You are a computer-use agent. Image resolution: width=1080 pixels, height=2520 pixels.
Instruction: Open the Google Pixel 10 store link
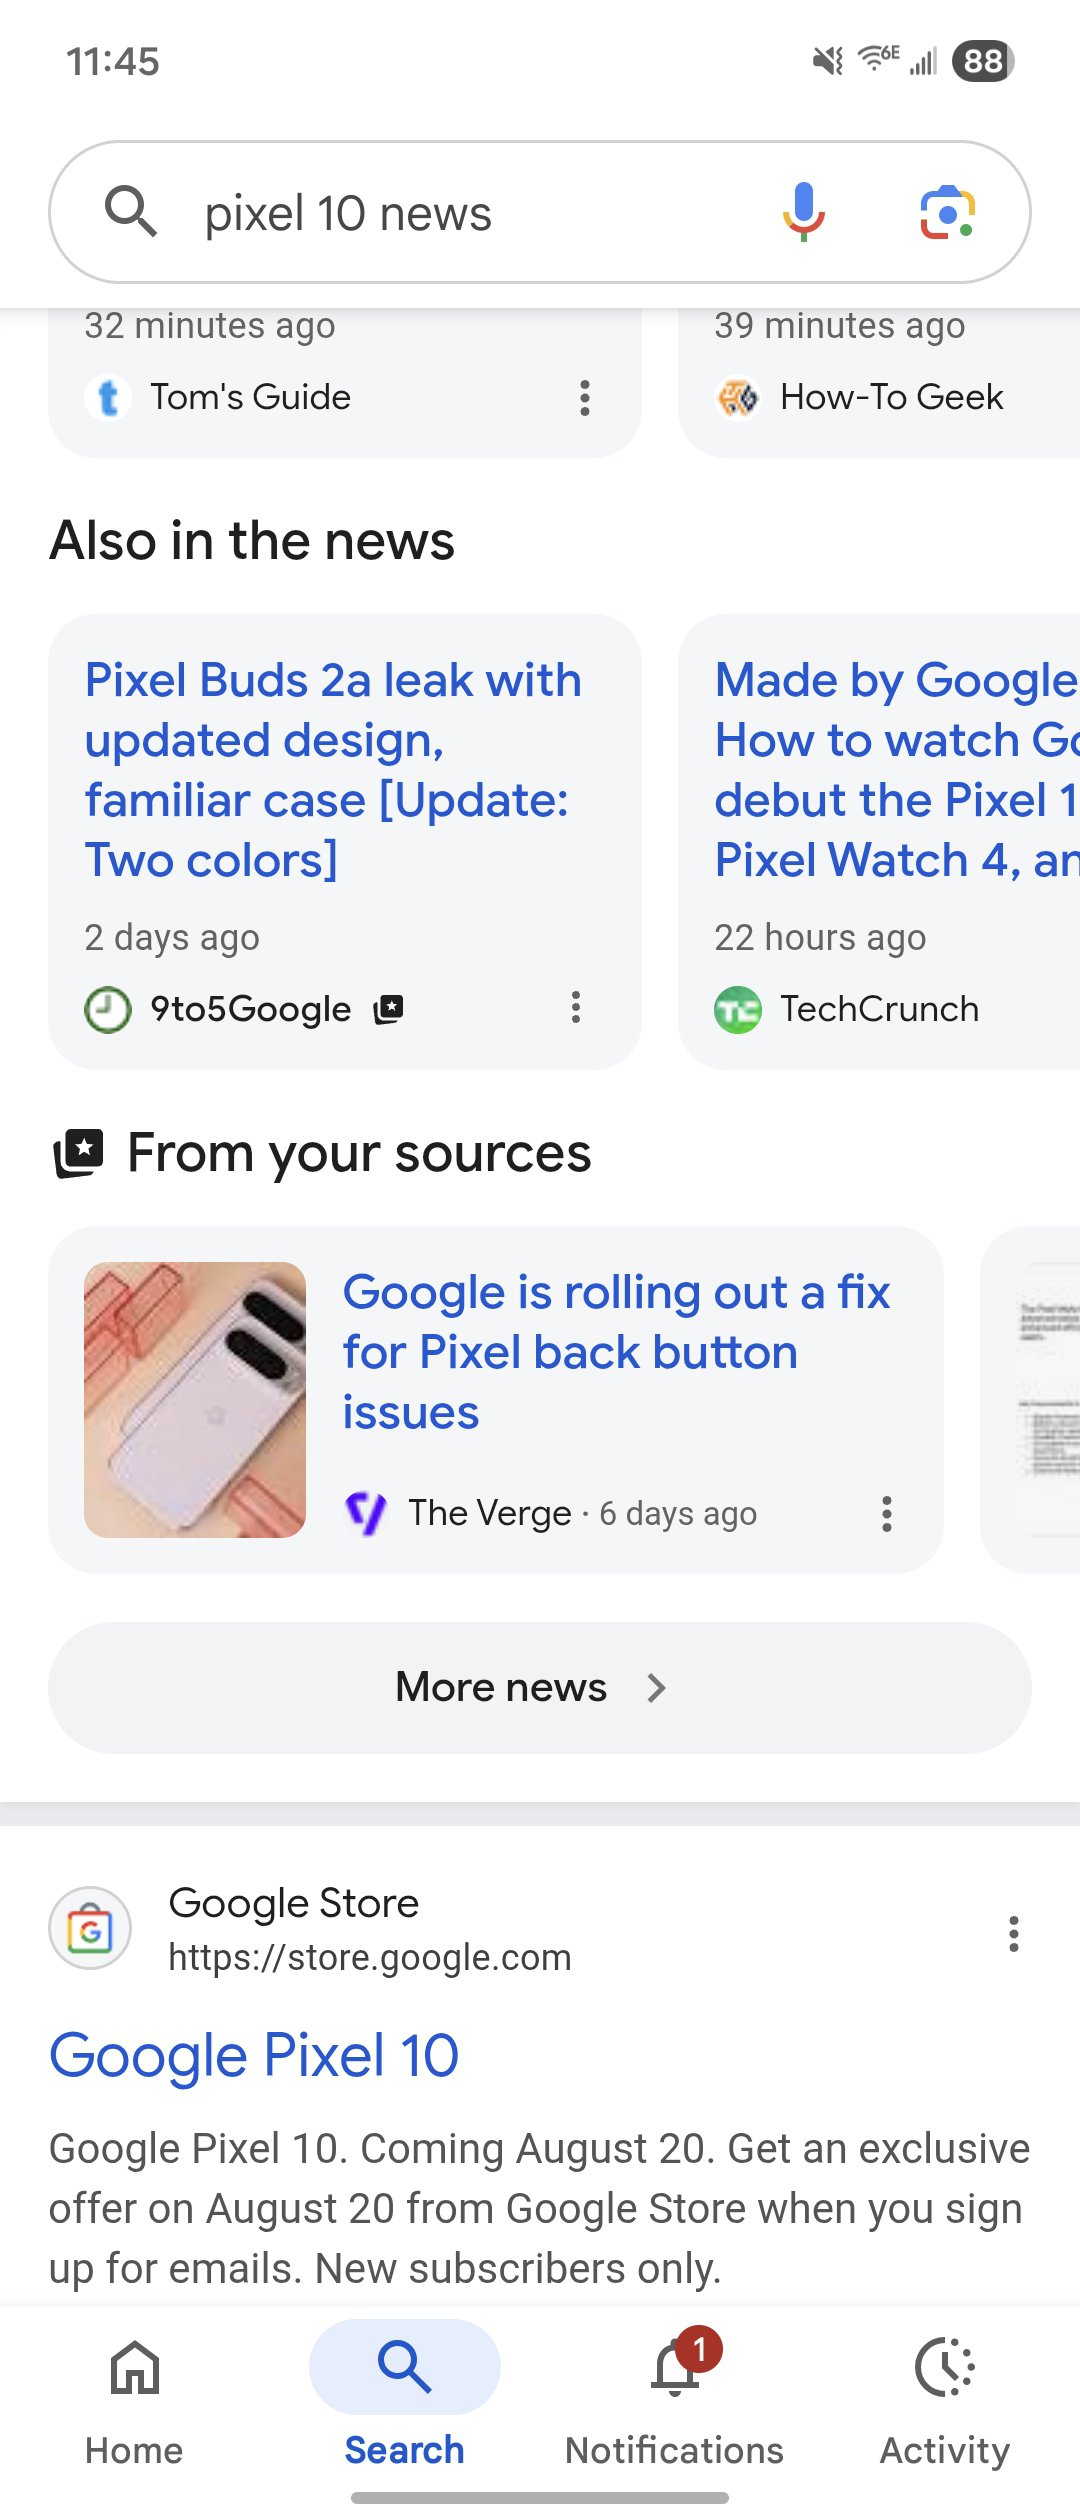(x=254, y=2056)
